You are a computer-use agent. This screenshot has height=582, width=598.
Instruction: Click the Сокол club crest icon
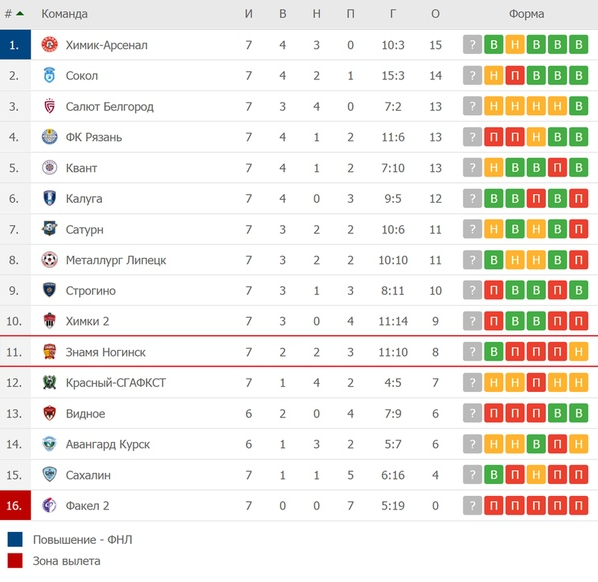(x=50, y=76)
